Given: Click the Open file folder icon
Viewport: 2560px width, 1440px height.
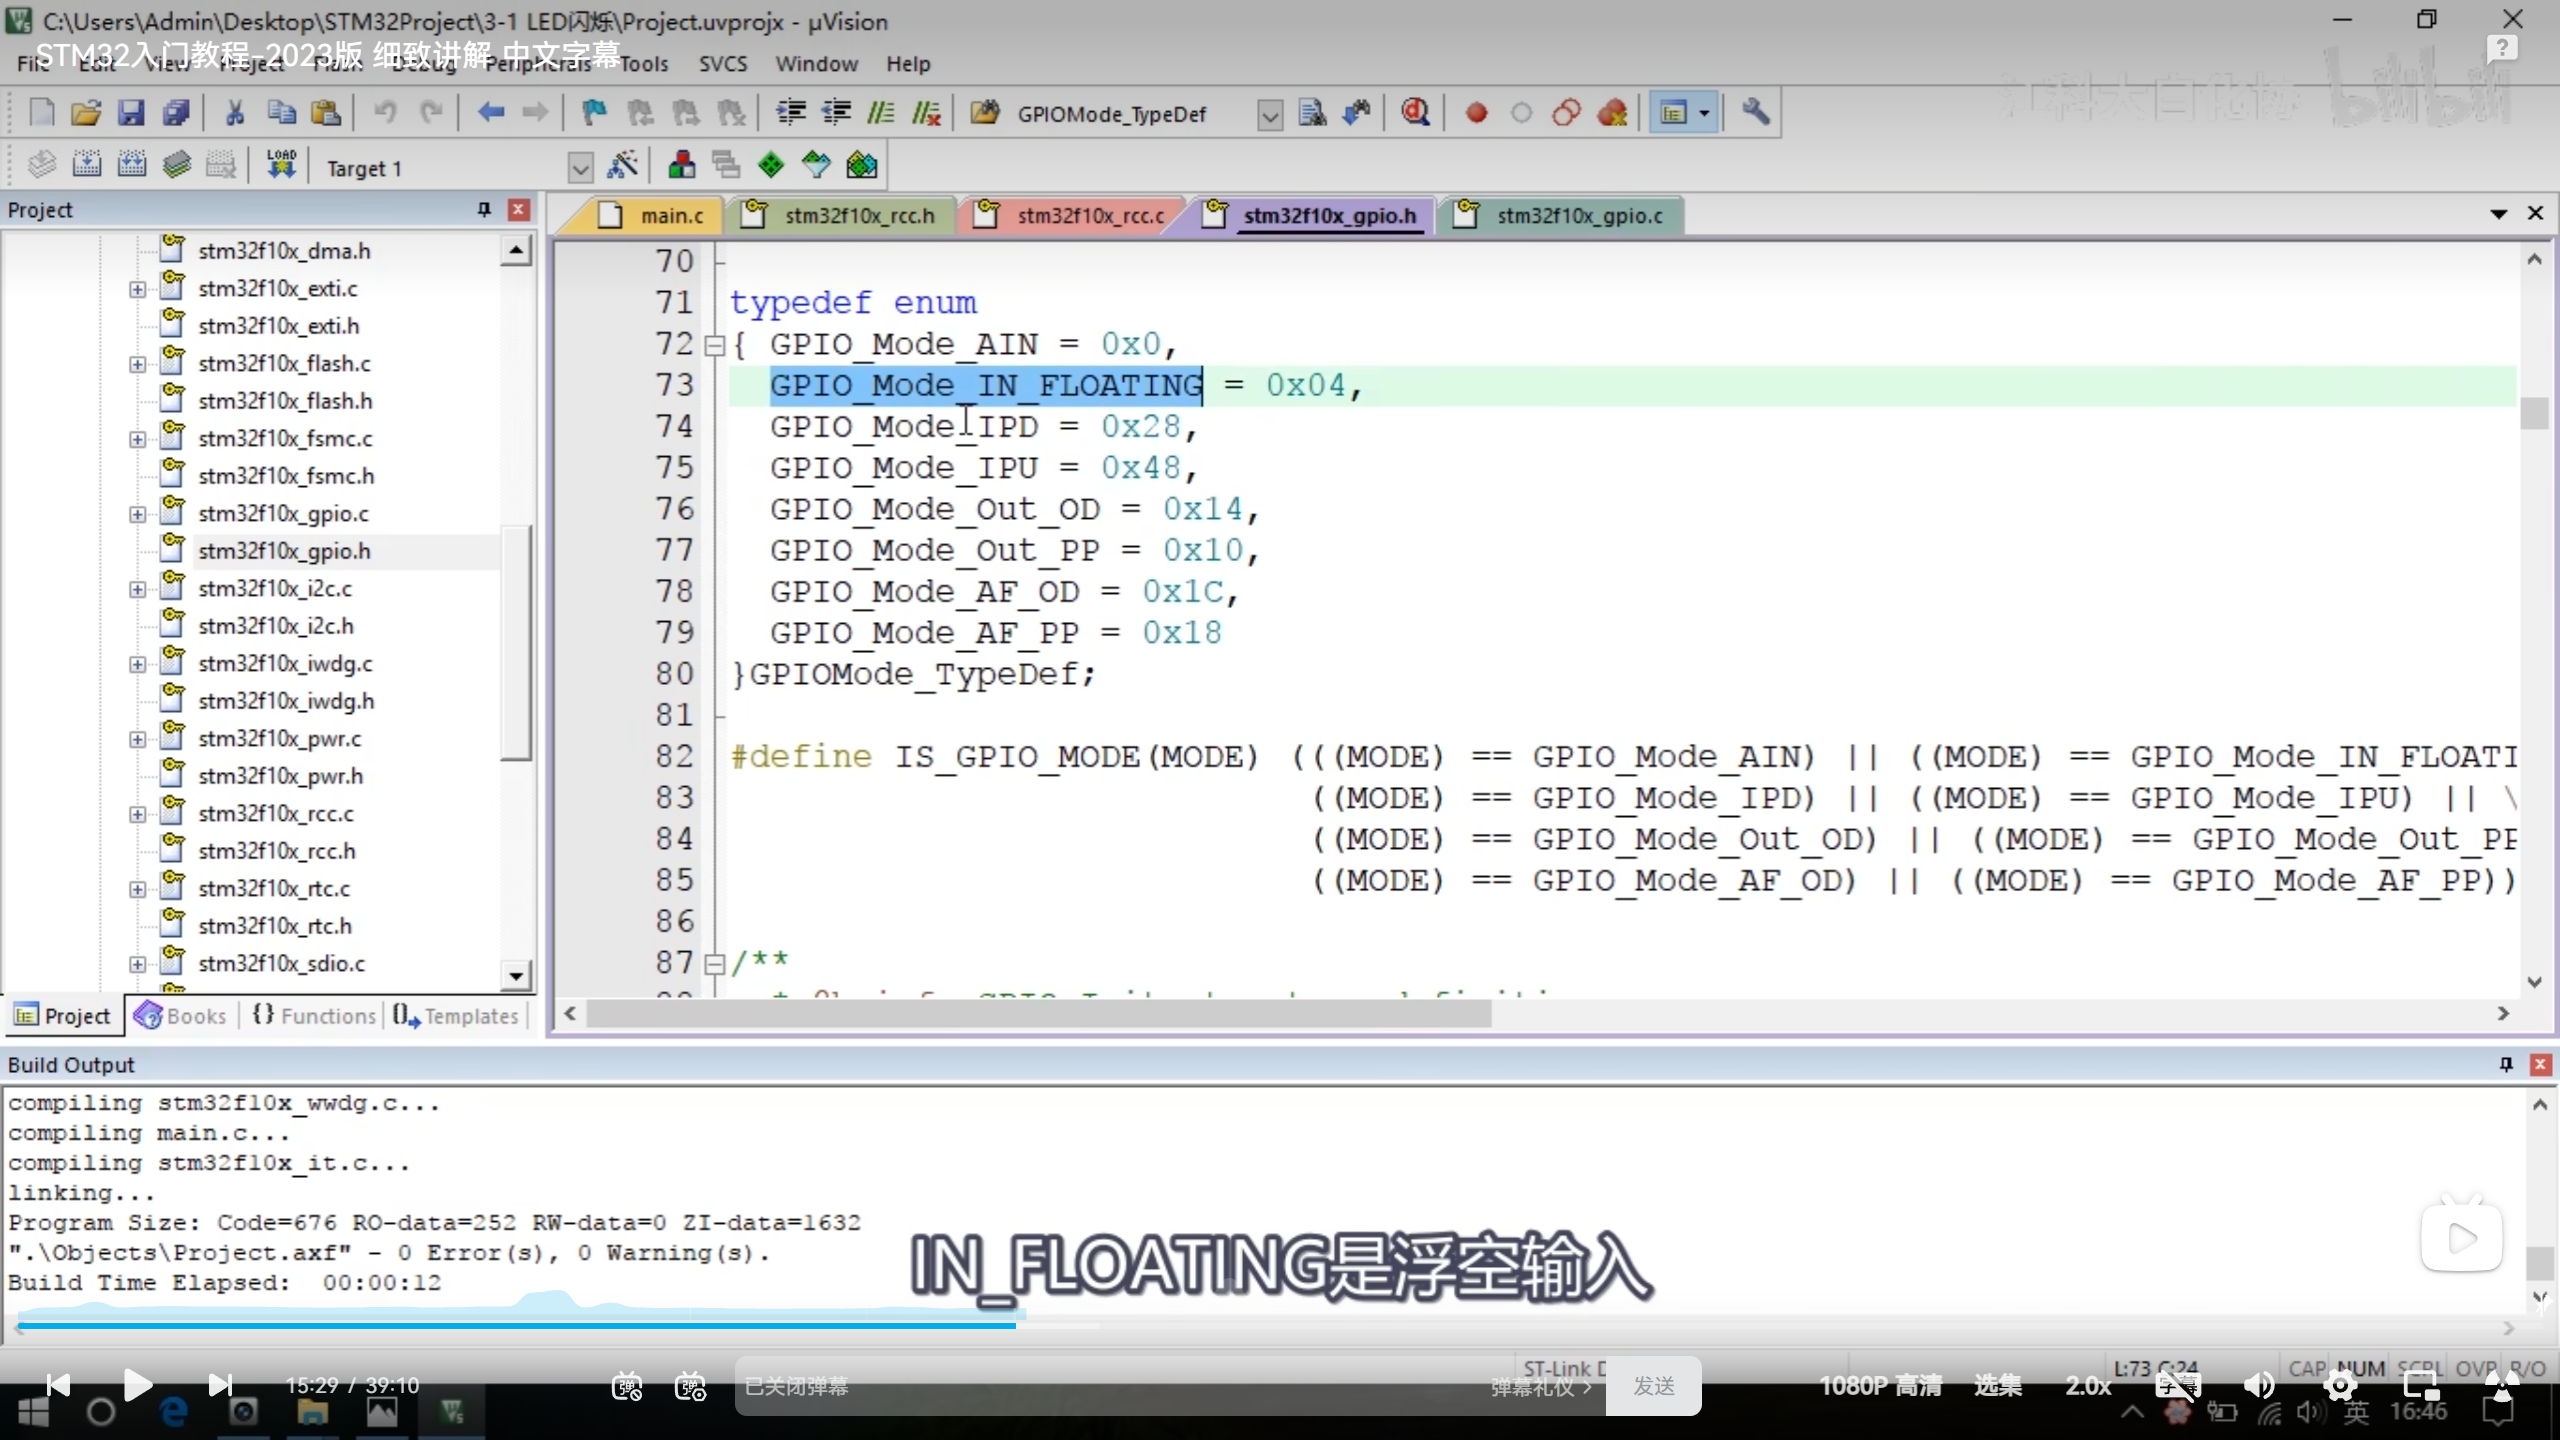Looking at the screenshot, I should click(x=86, y=113).
